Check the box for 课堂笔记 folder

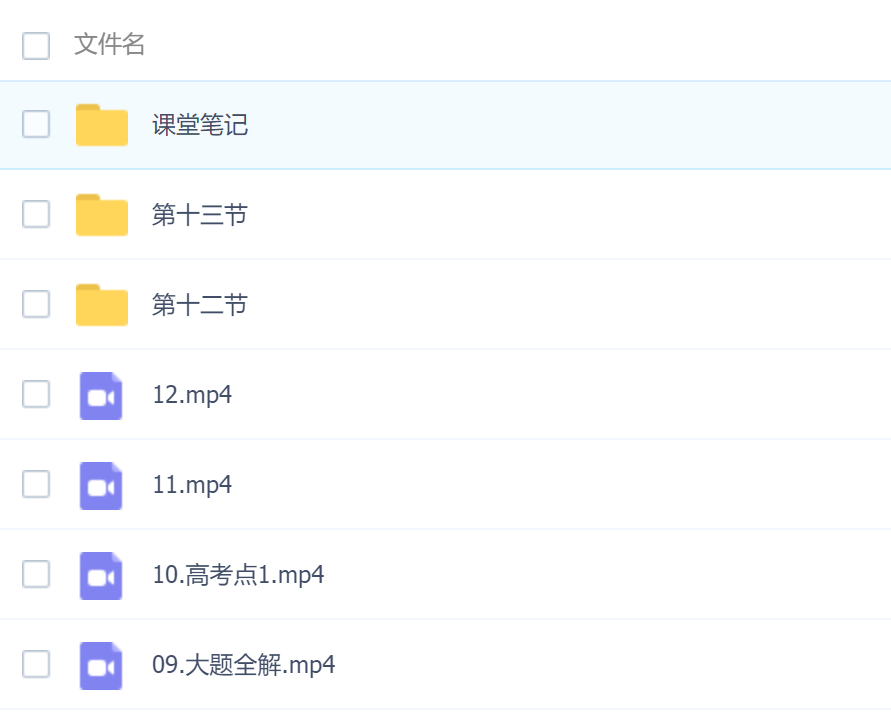pos(36,124)
